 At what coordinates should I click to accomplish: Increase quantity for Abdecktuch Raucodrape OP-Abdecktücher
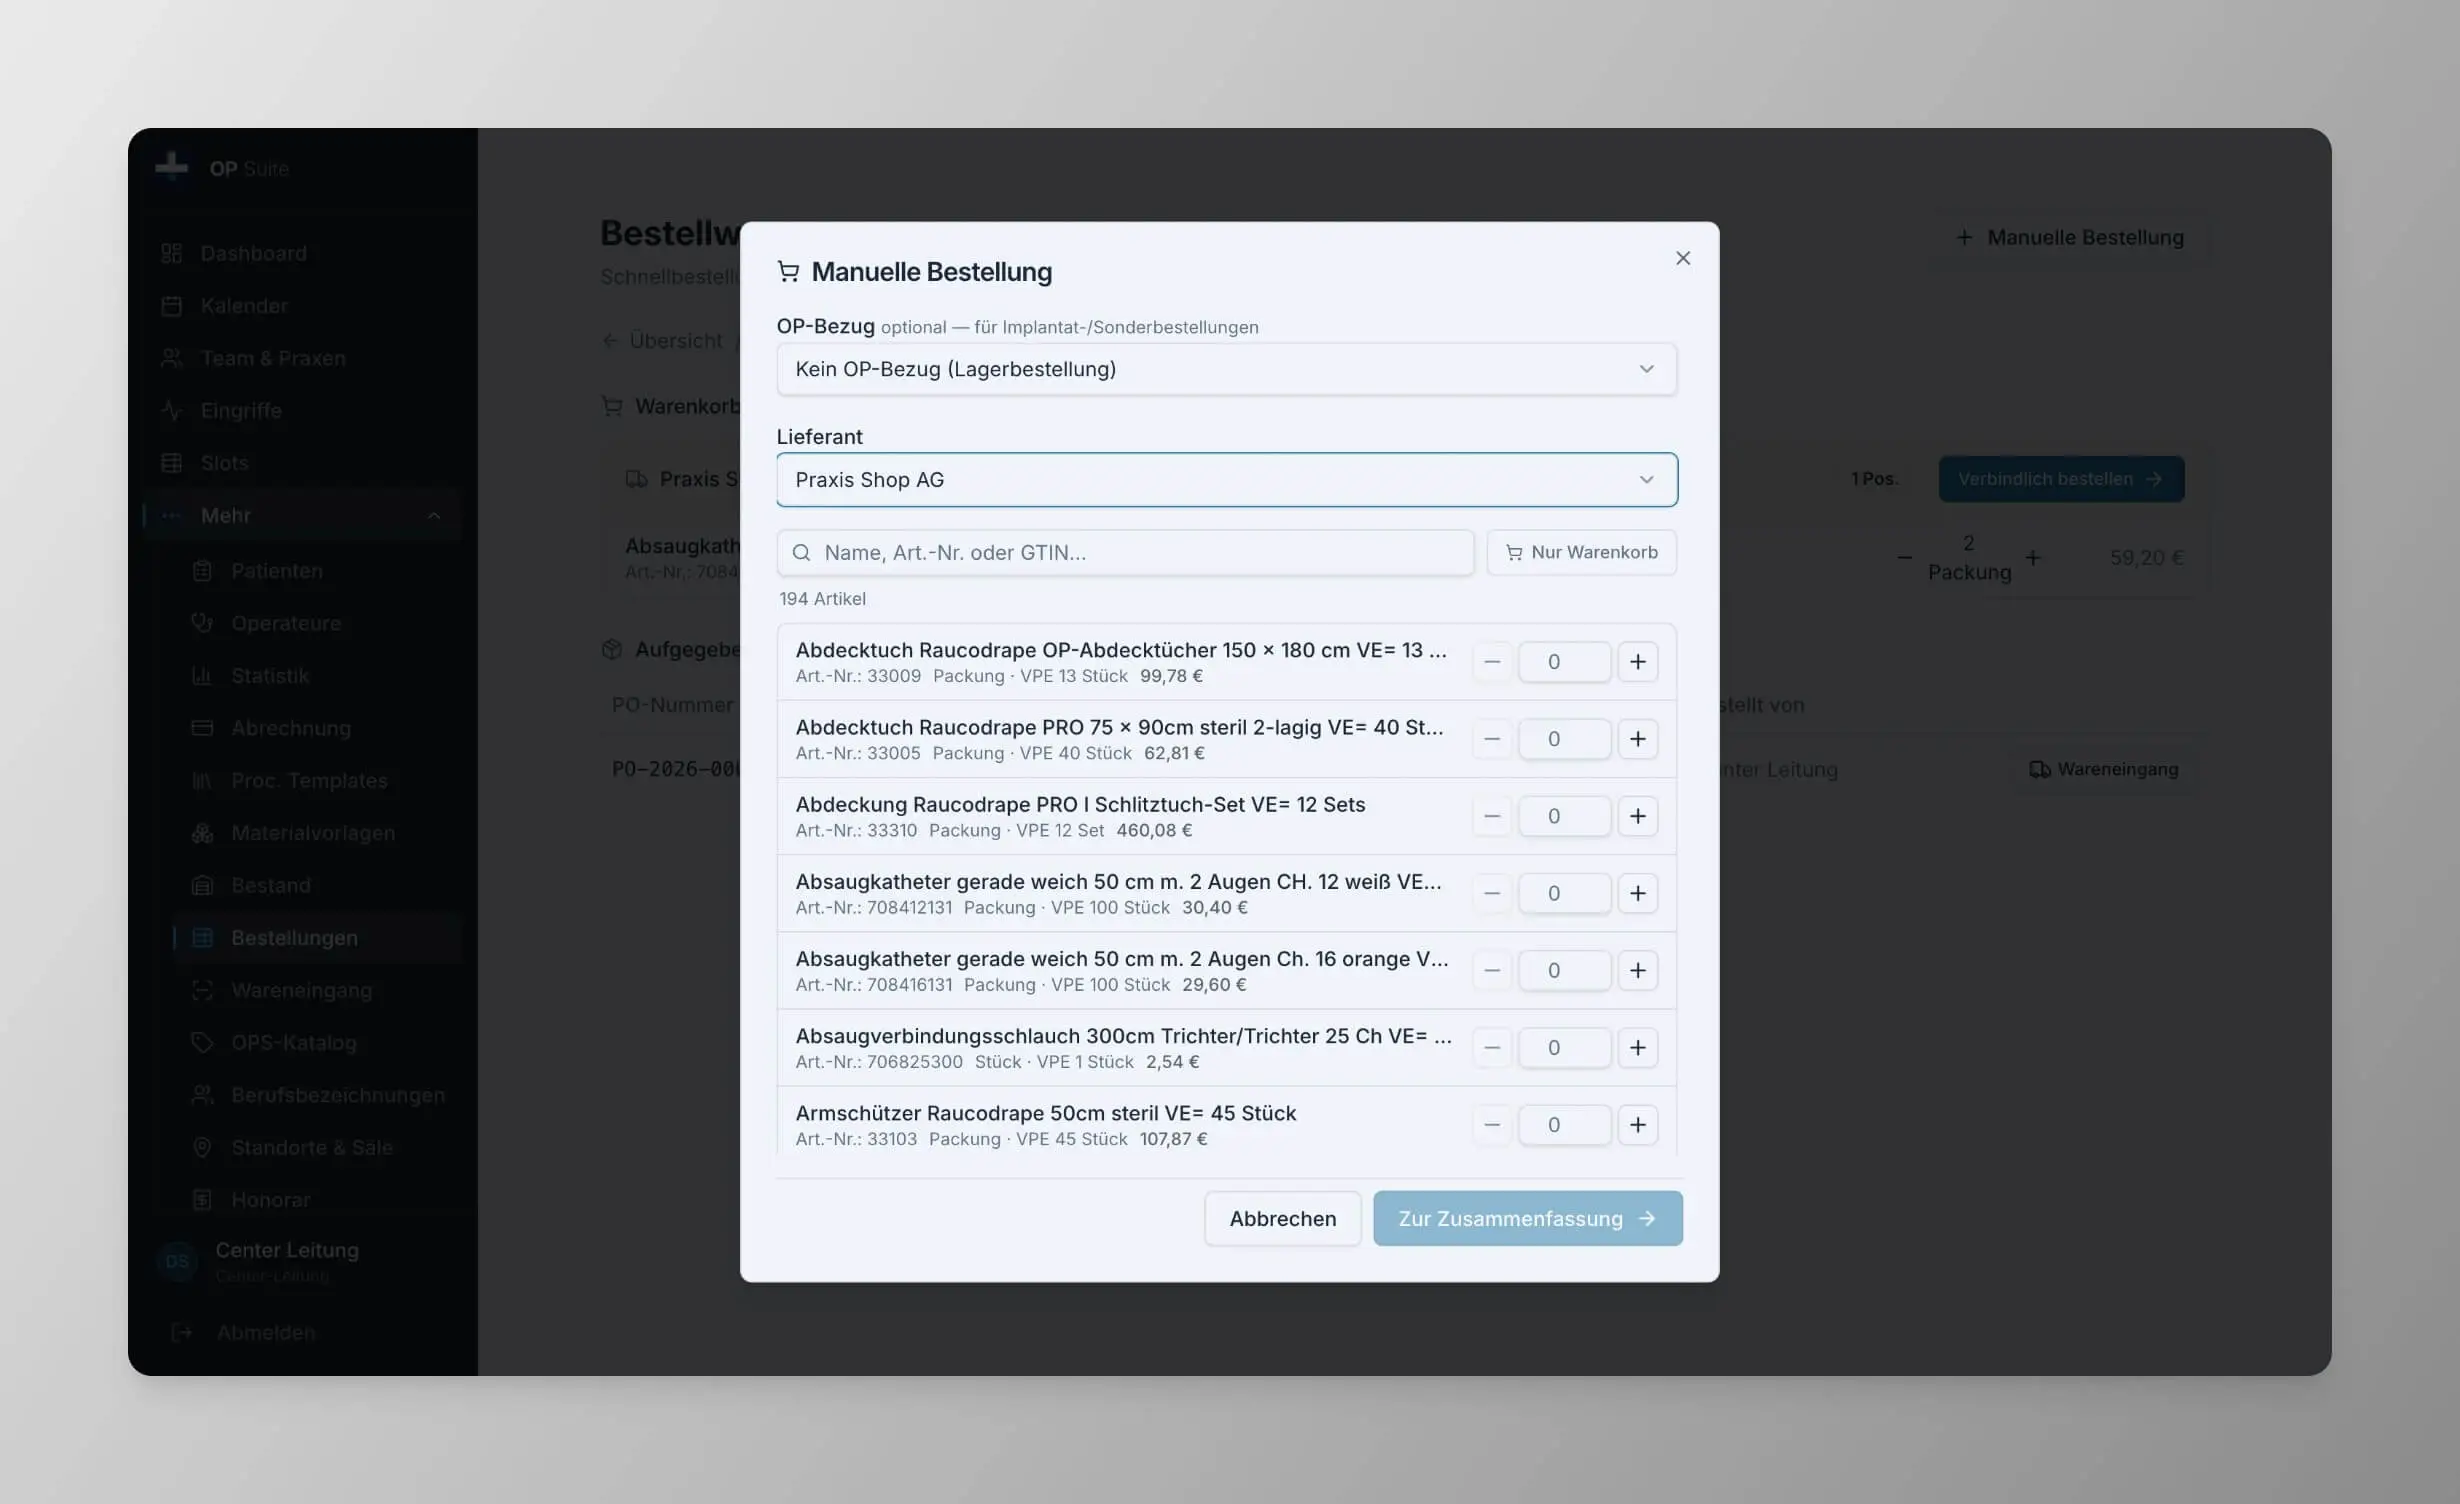[x=1637, y=662]
